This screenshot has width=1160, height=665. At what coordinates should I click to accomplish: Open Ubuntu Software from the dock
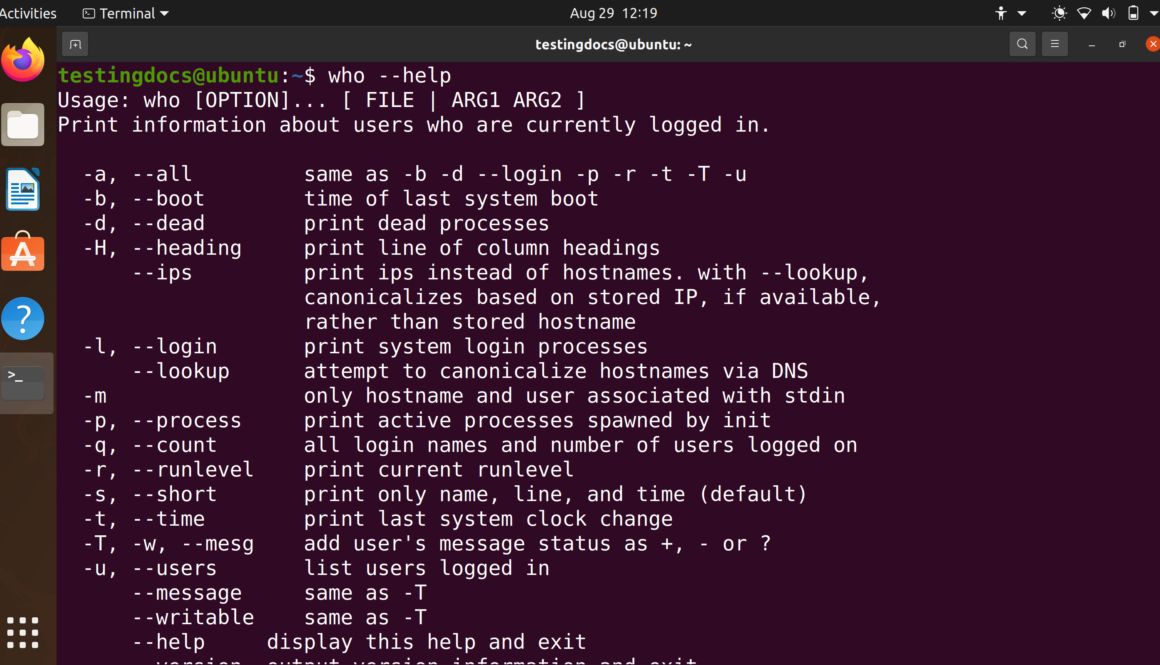[x=23, y=254]
